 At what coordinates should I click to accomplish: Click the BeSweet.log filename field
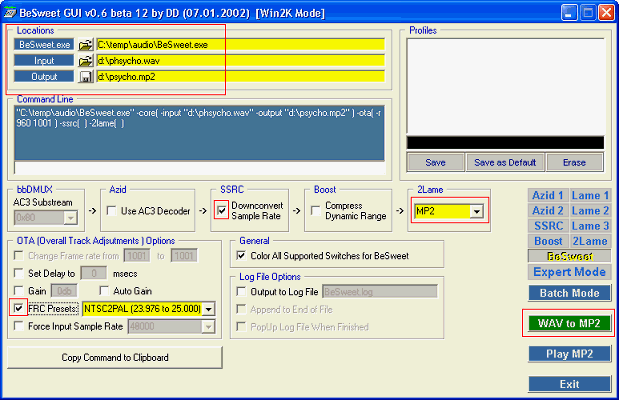(380, 292)
